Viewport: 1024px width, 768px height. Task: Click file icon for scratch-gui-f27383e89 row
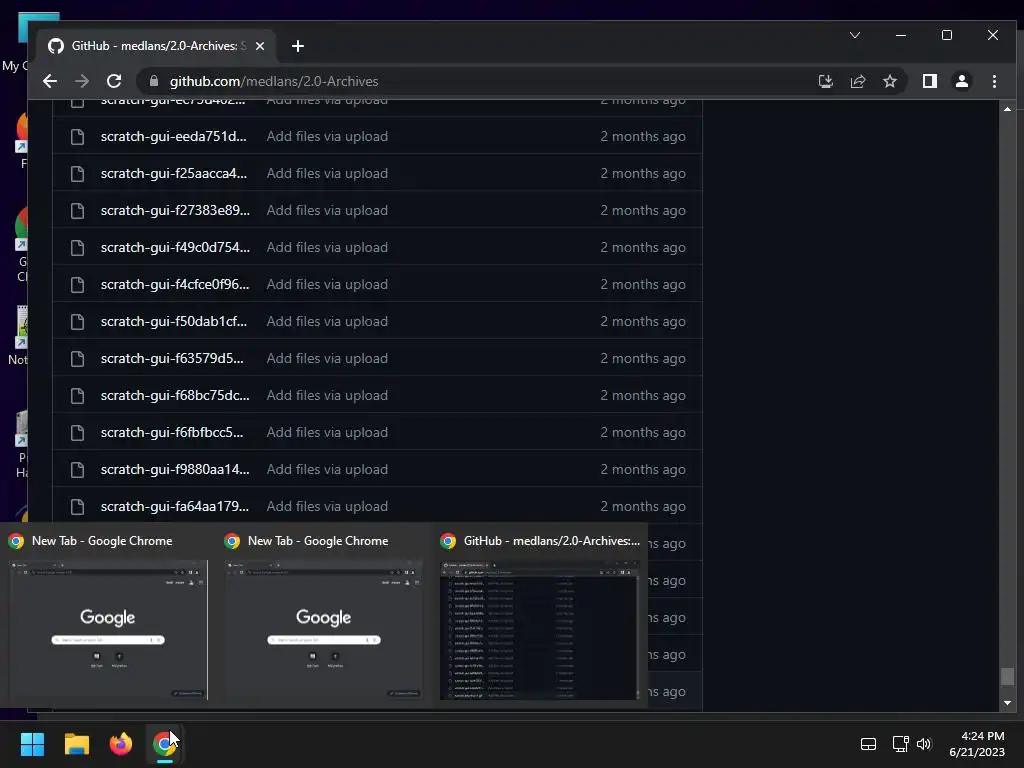77,210
